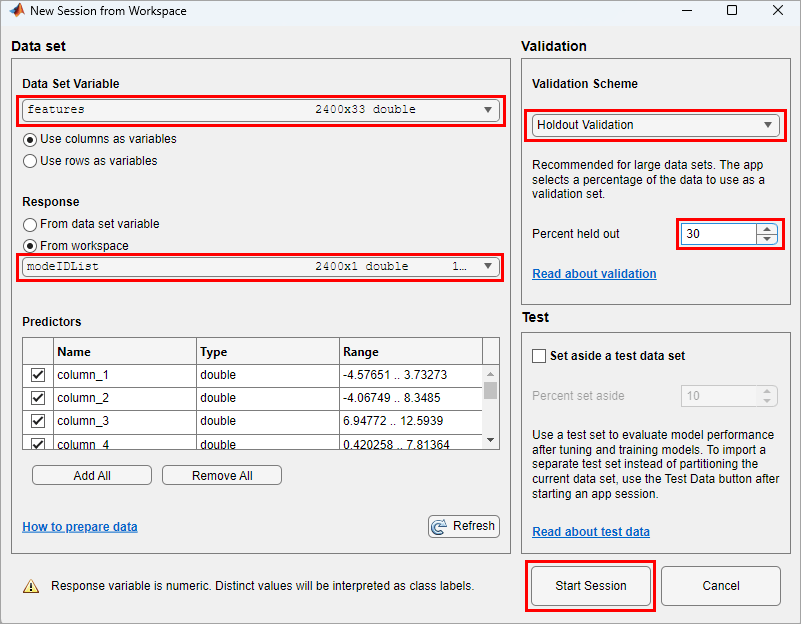
Task: Open the Read about validation link
Action: (x=594, y=274)
